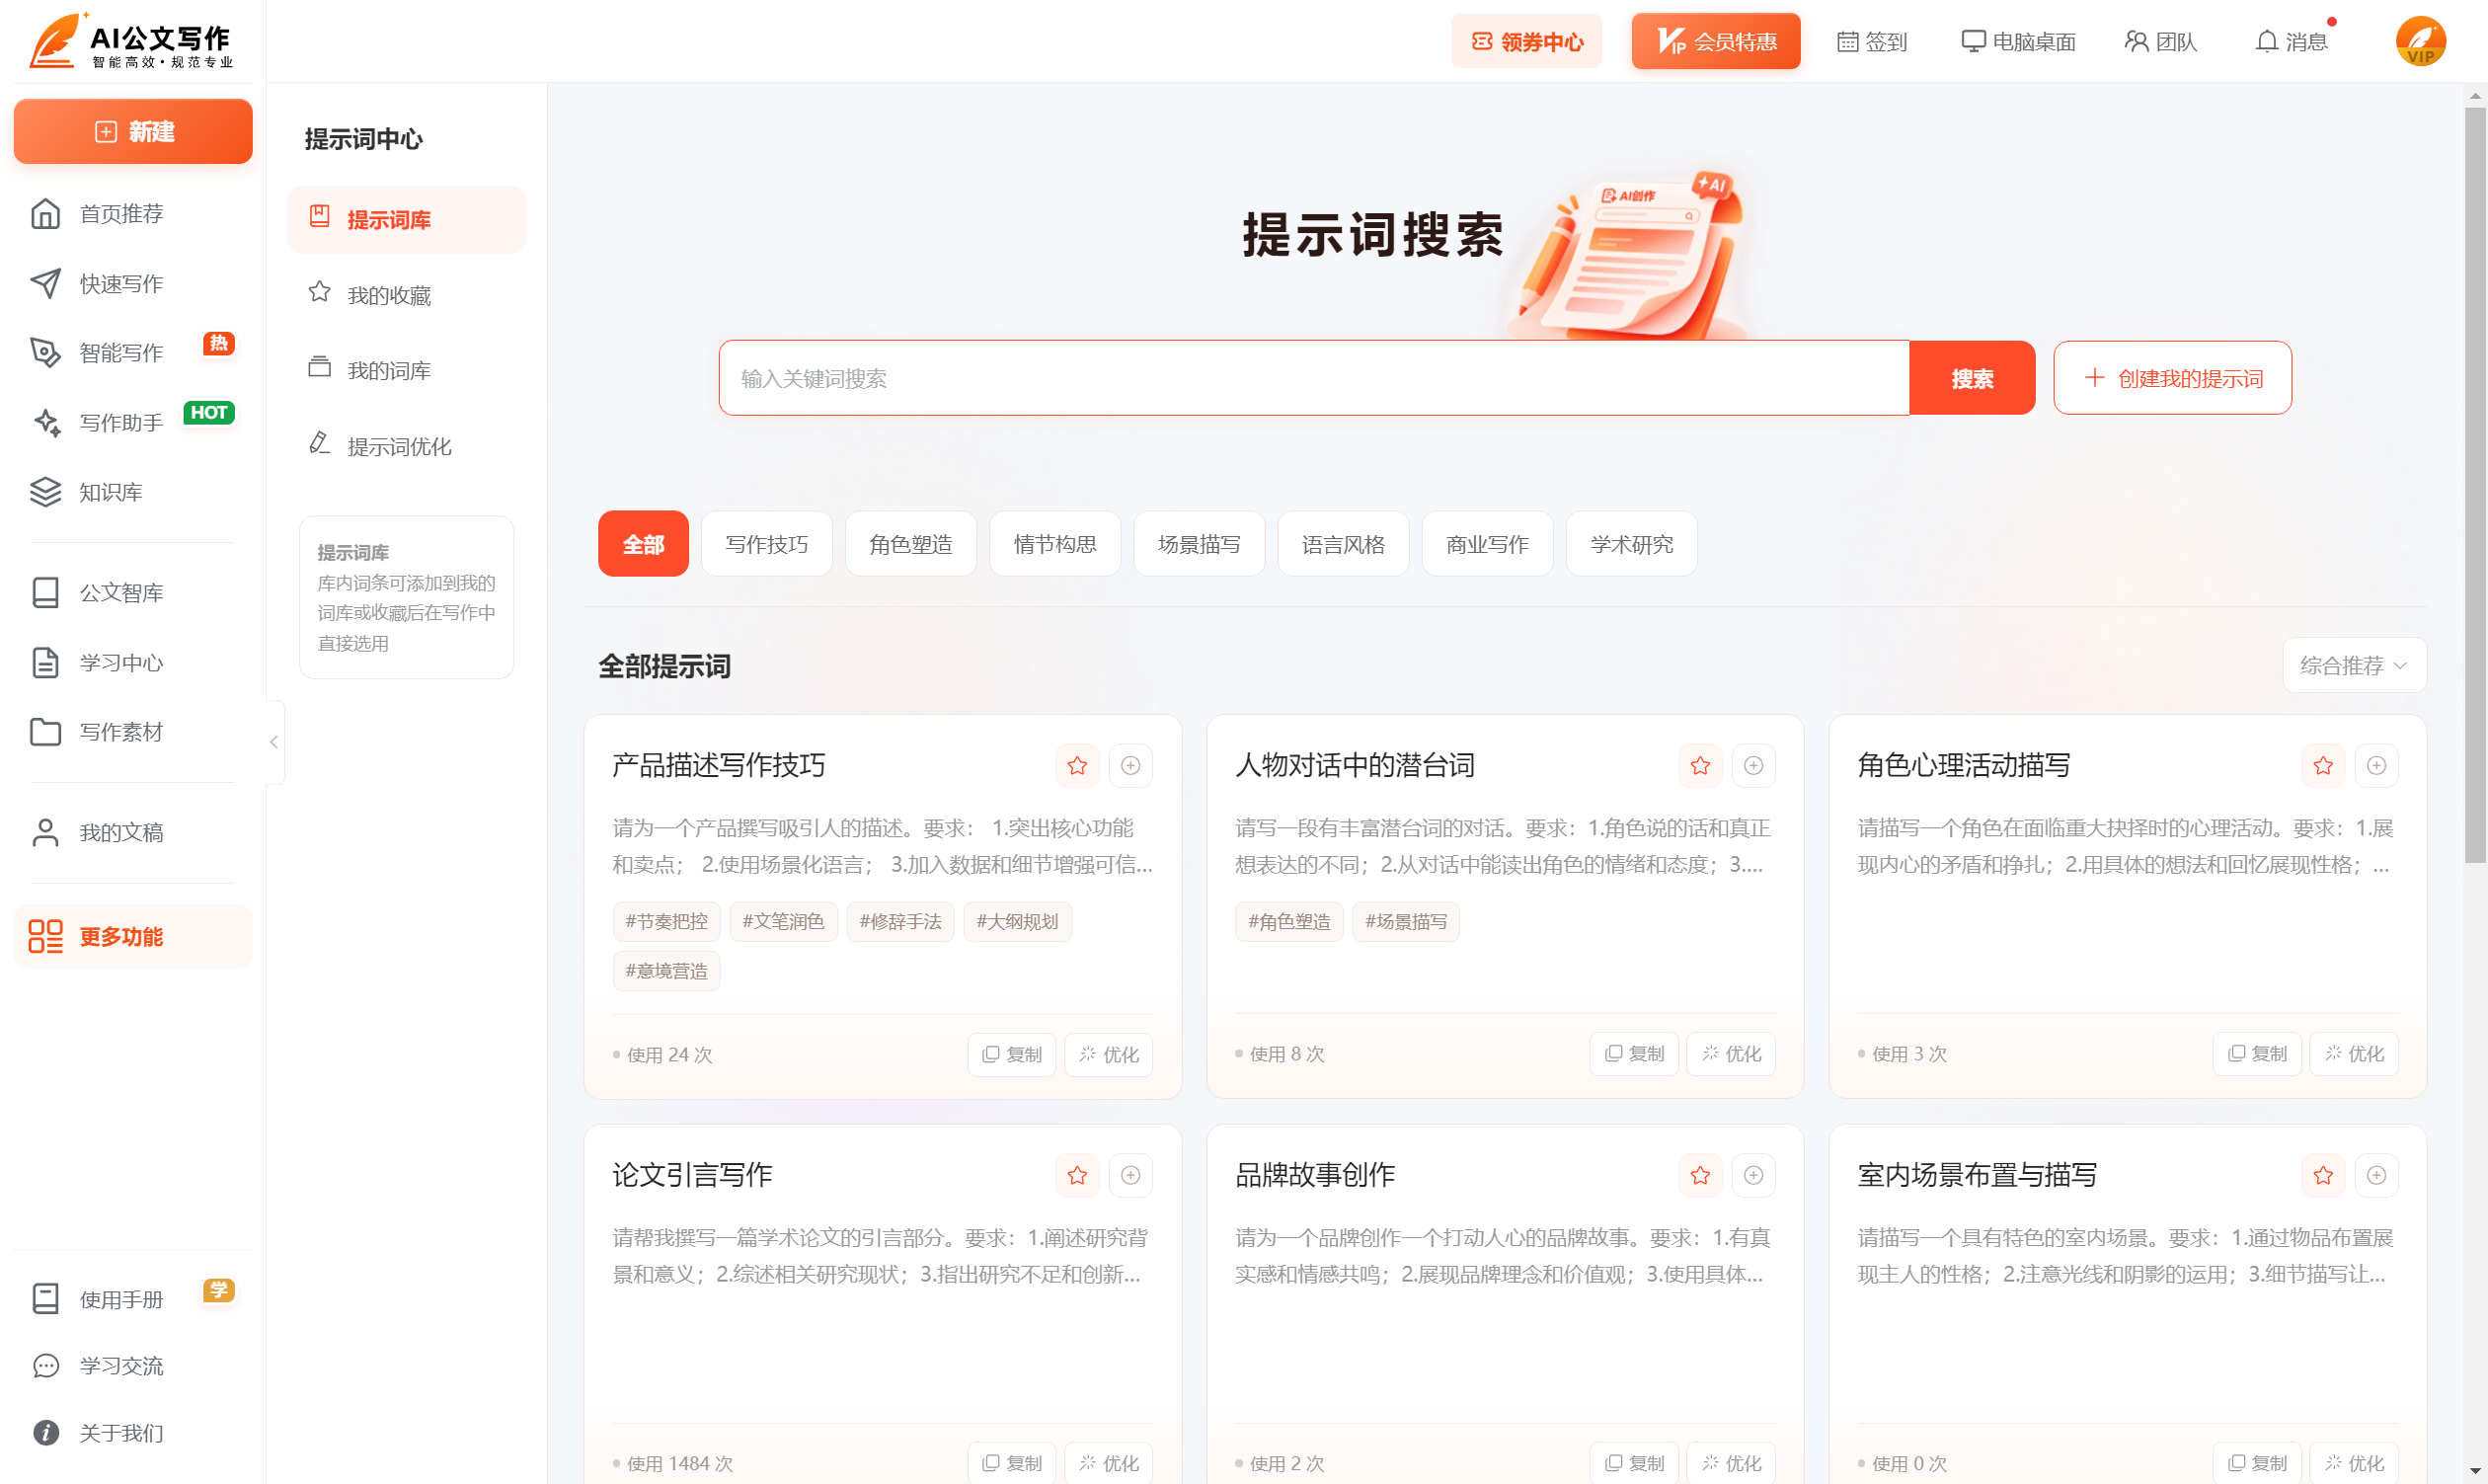
Task: Click the vertical scrollbar thumb
Action: 2475,485
